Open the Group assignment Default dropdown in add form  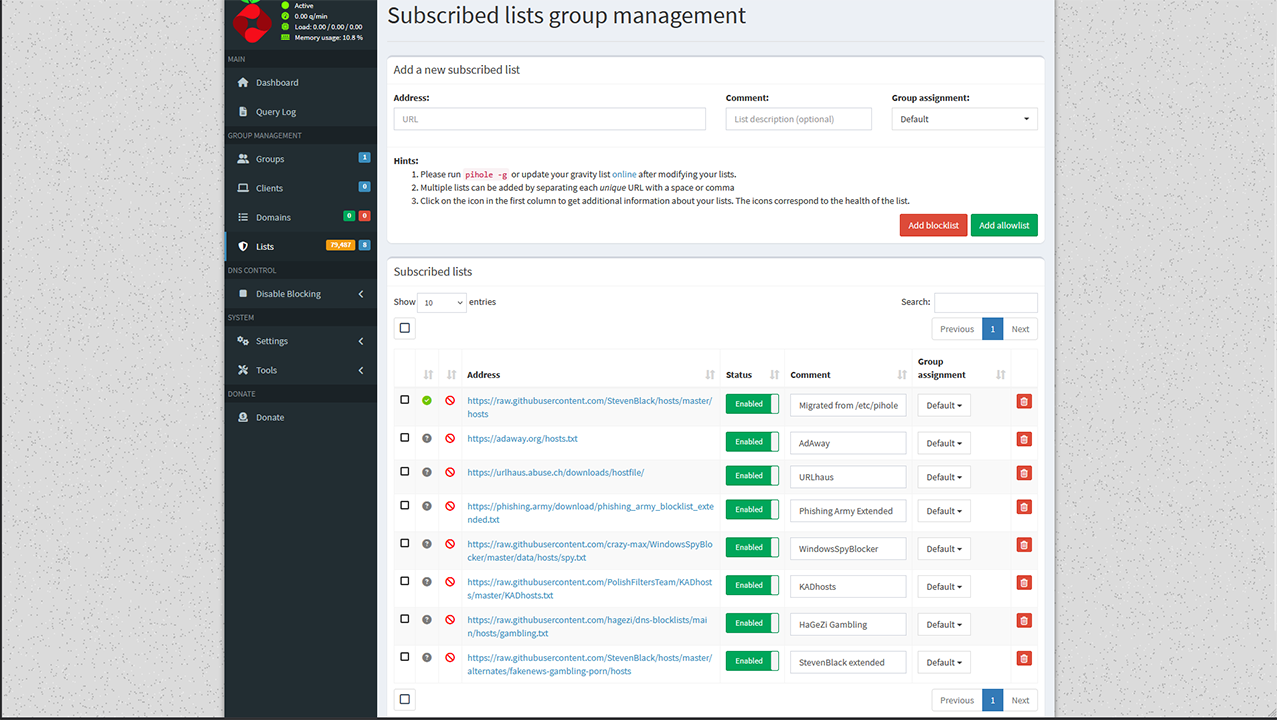click(964, 119)
